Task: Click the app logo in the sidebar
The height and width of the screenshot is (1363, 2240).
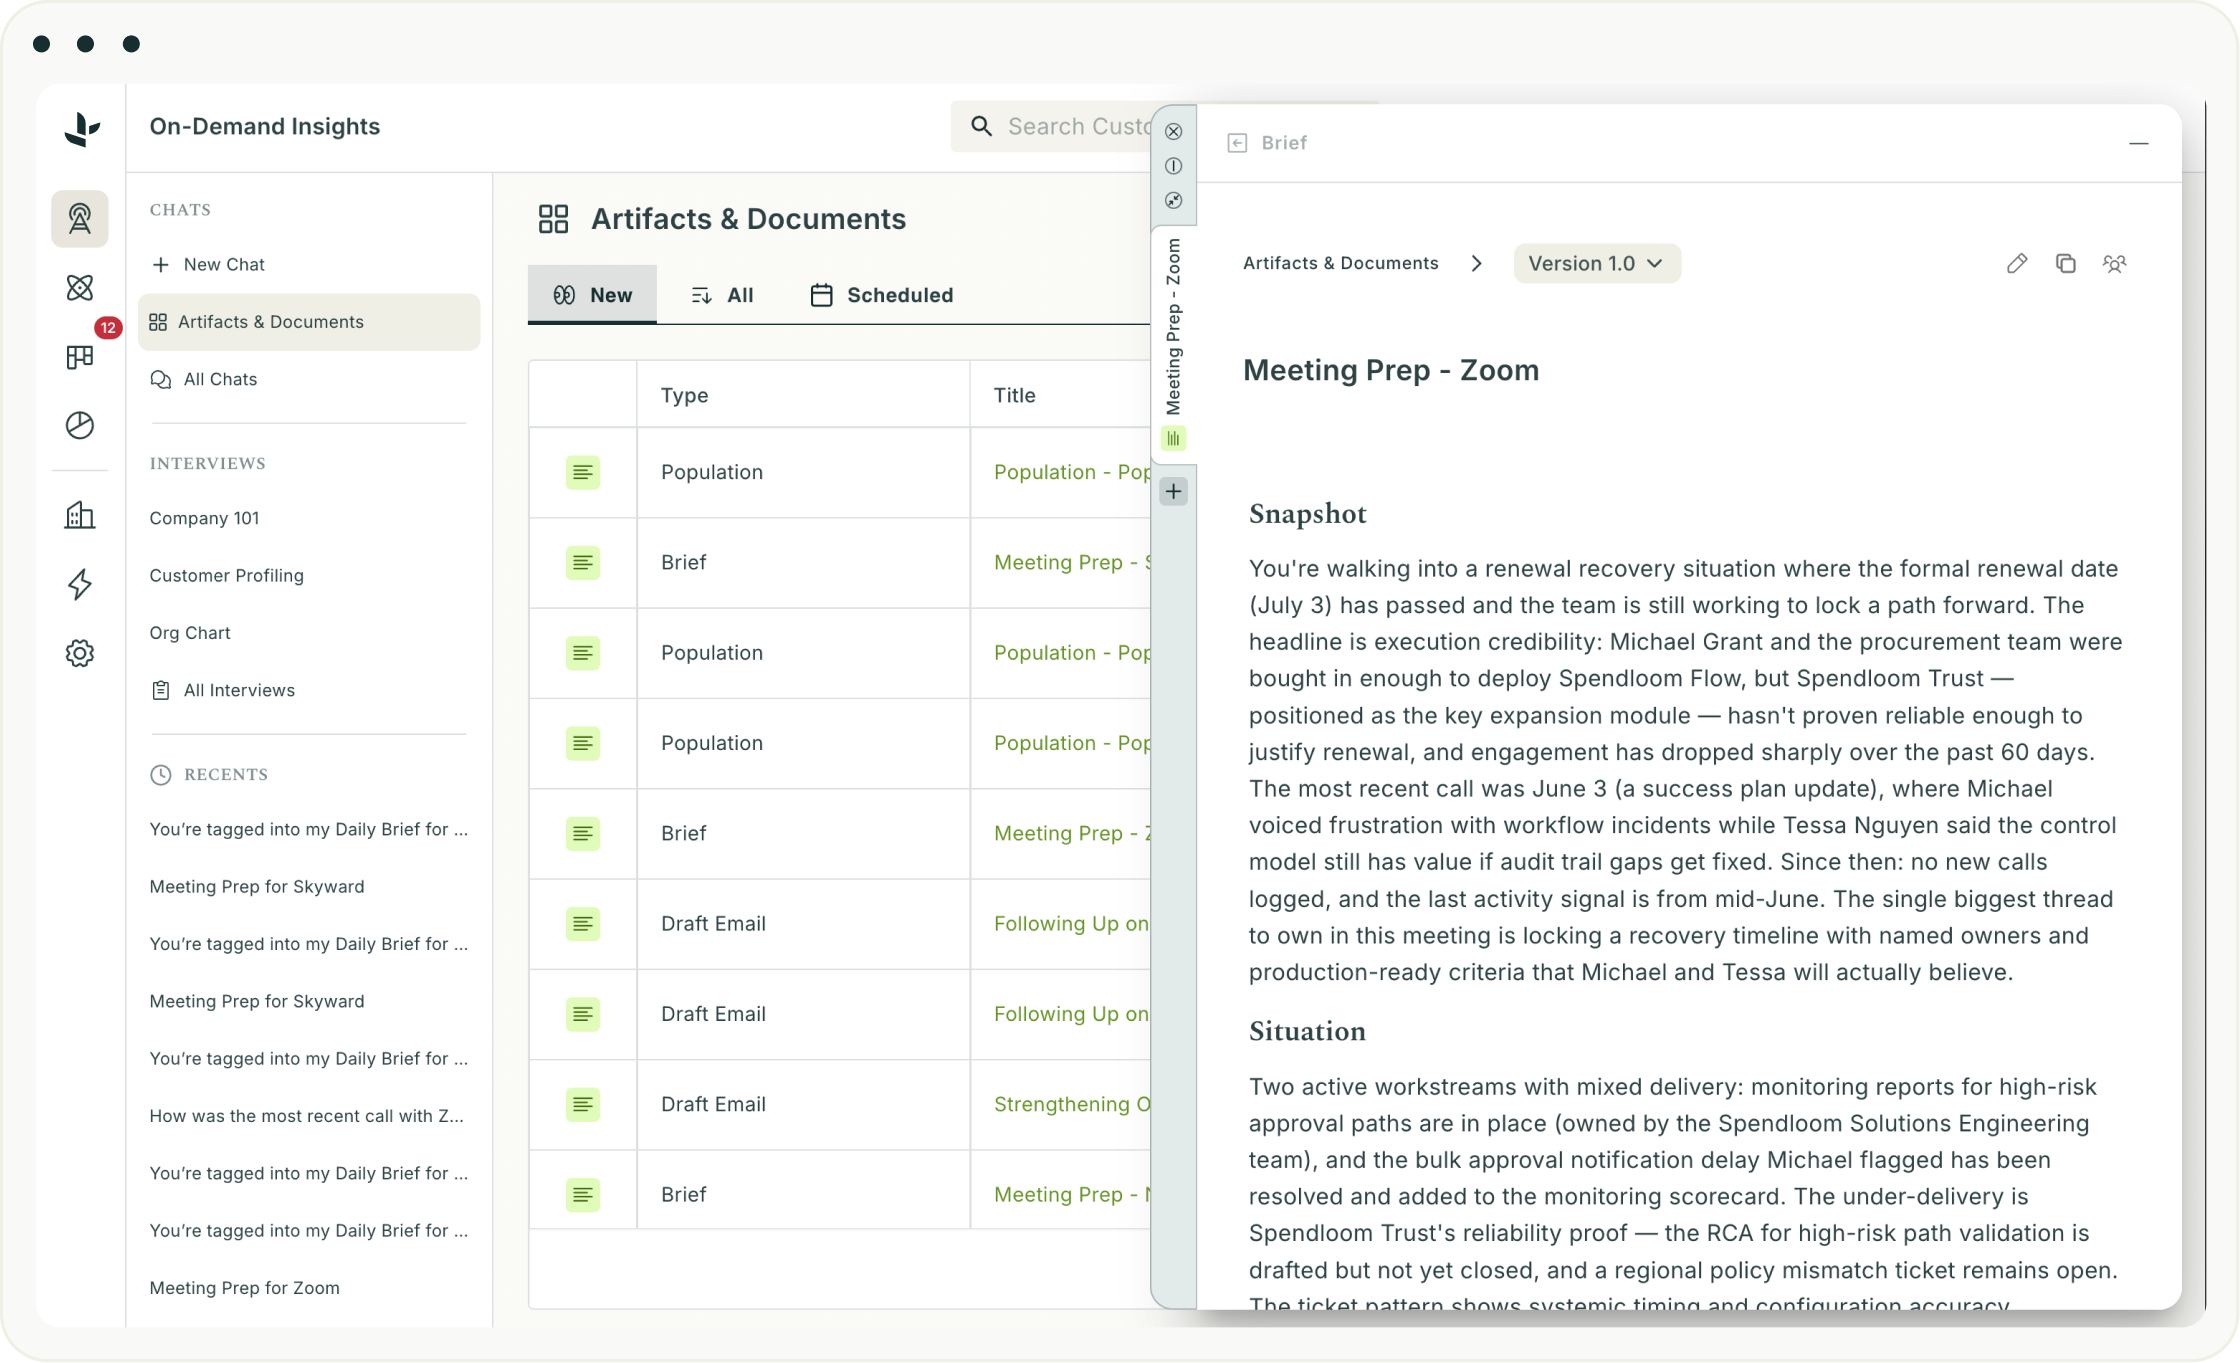Action: [81, 128]
